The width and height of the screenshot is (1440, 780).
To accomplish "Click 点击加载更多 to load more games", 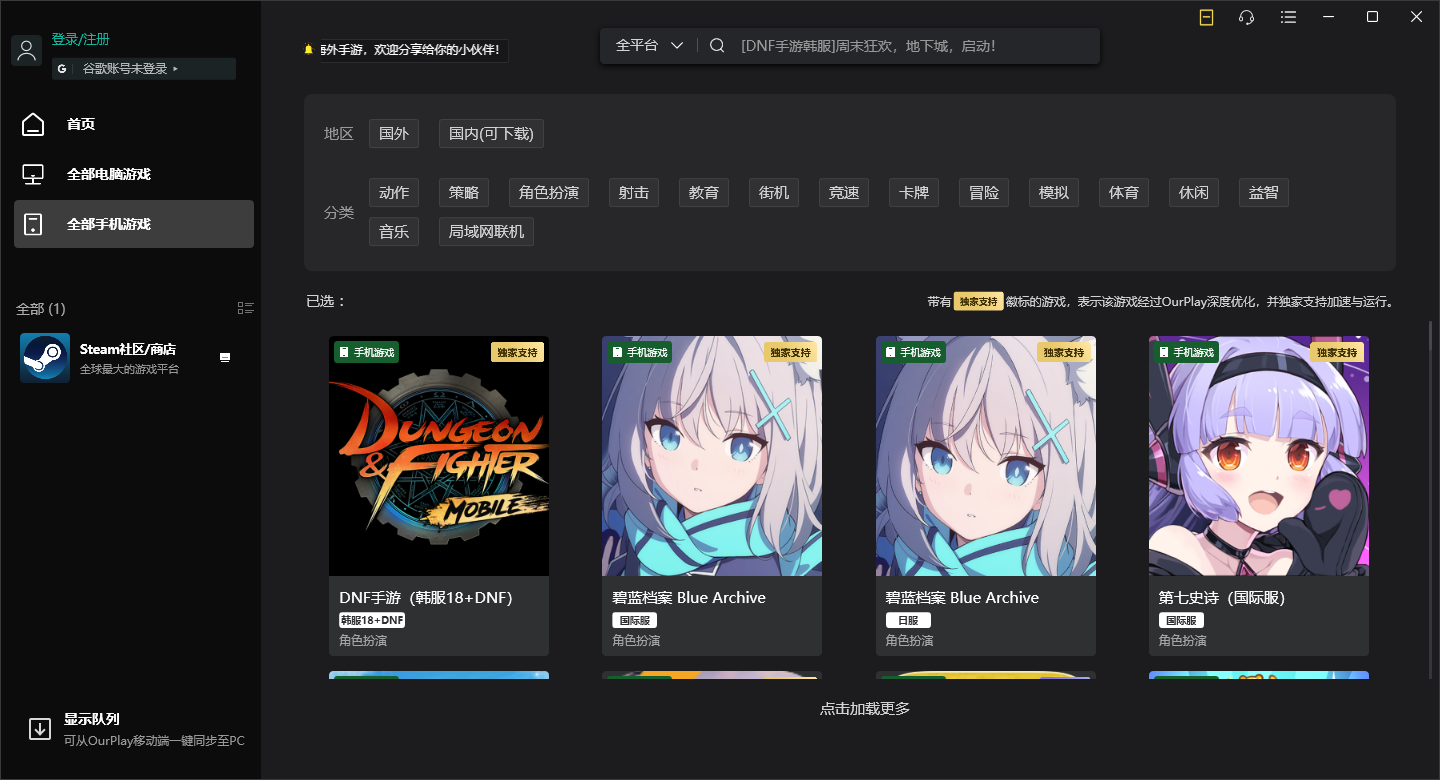I will coord(863,708).
